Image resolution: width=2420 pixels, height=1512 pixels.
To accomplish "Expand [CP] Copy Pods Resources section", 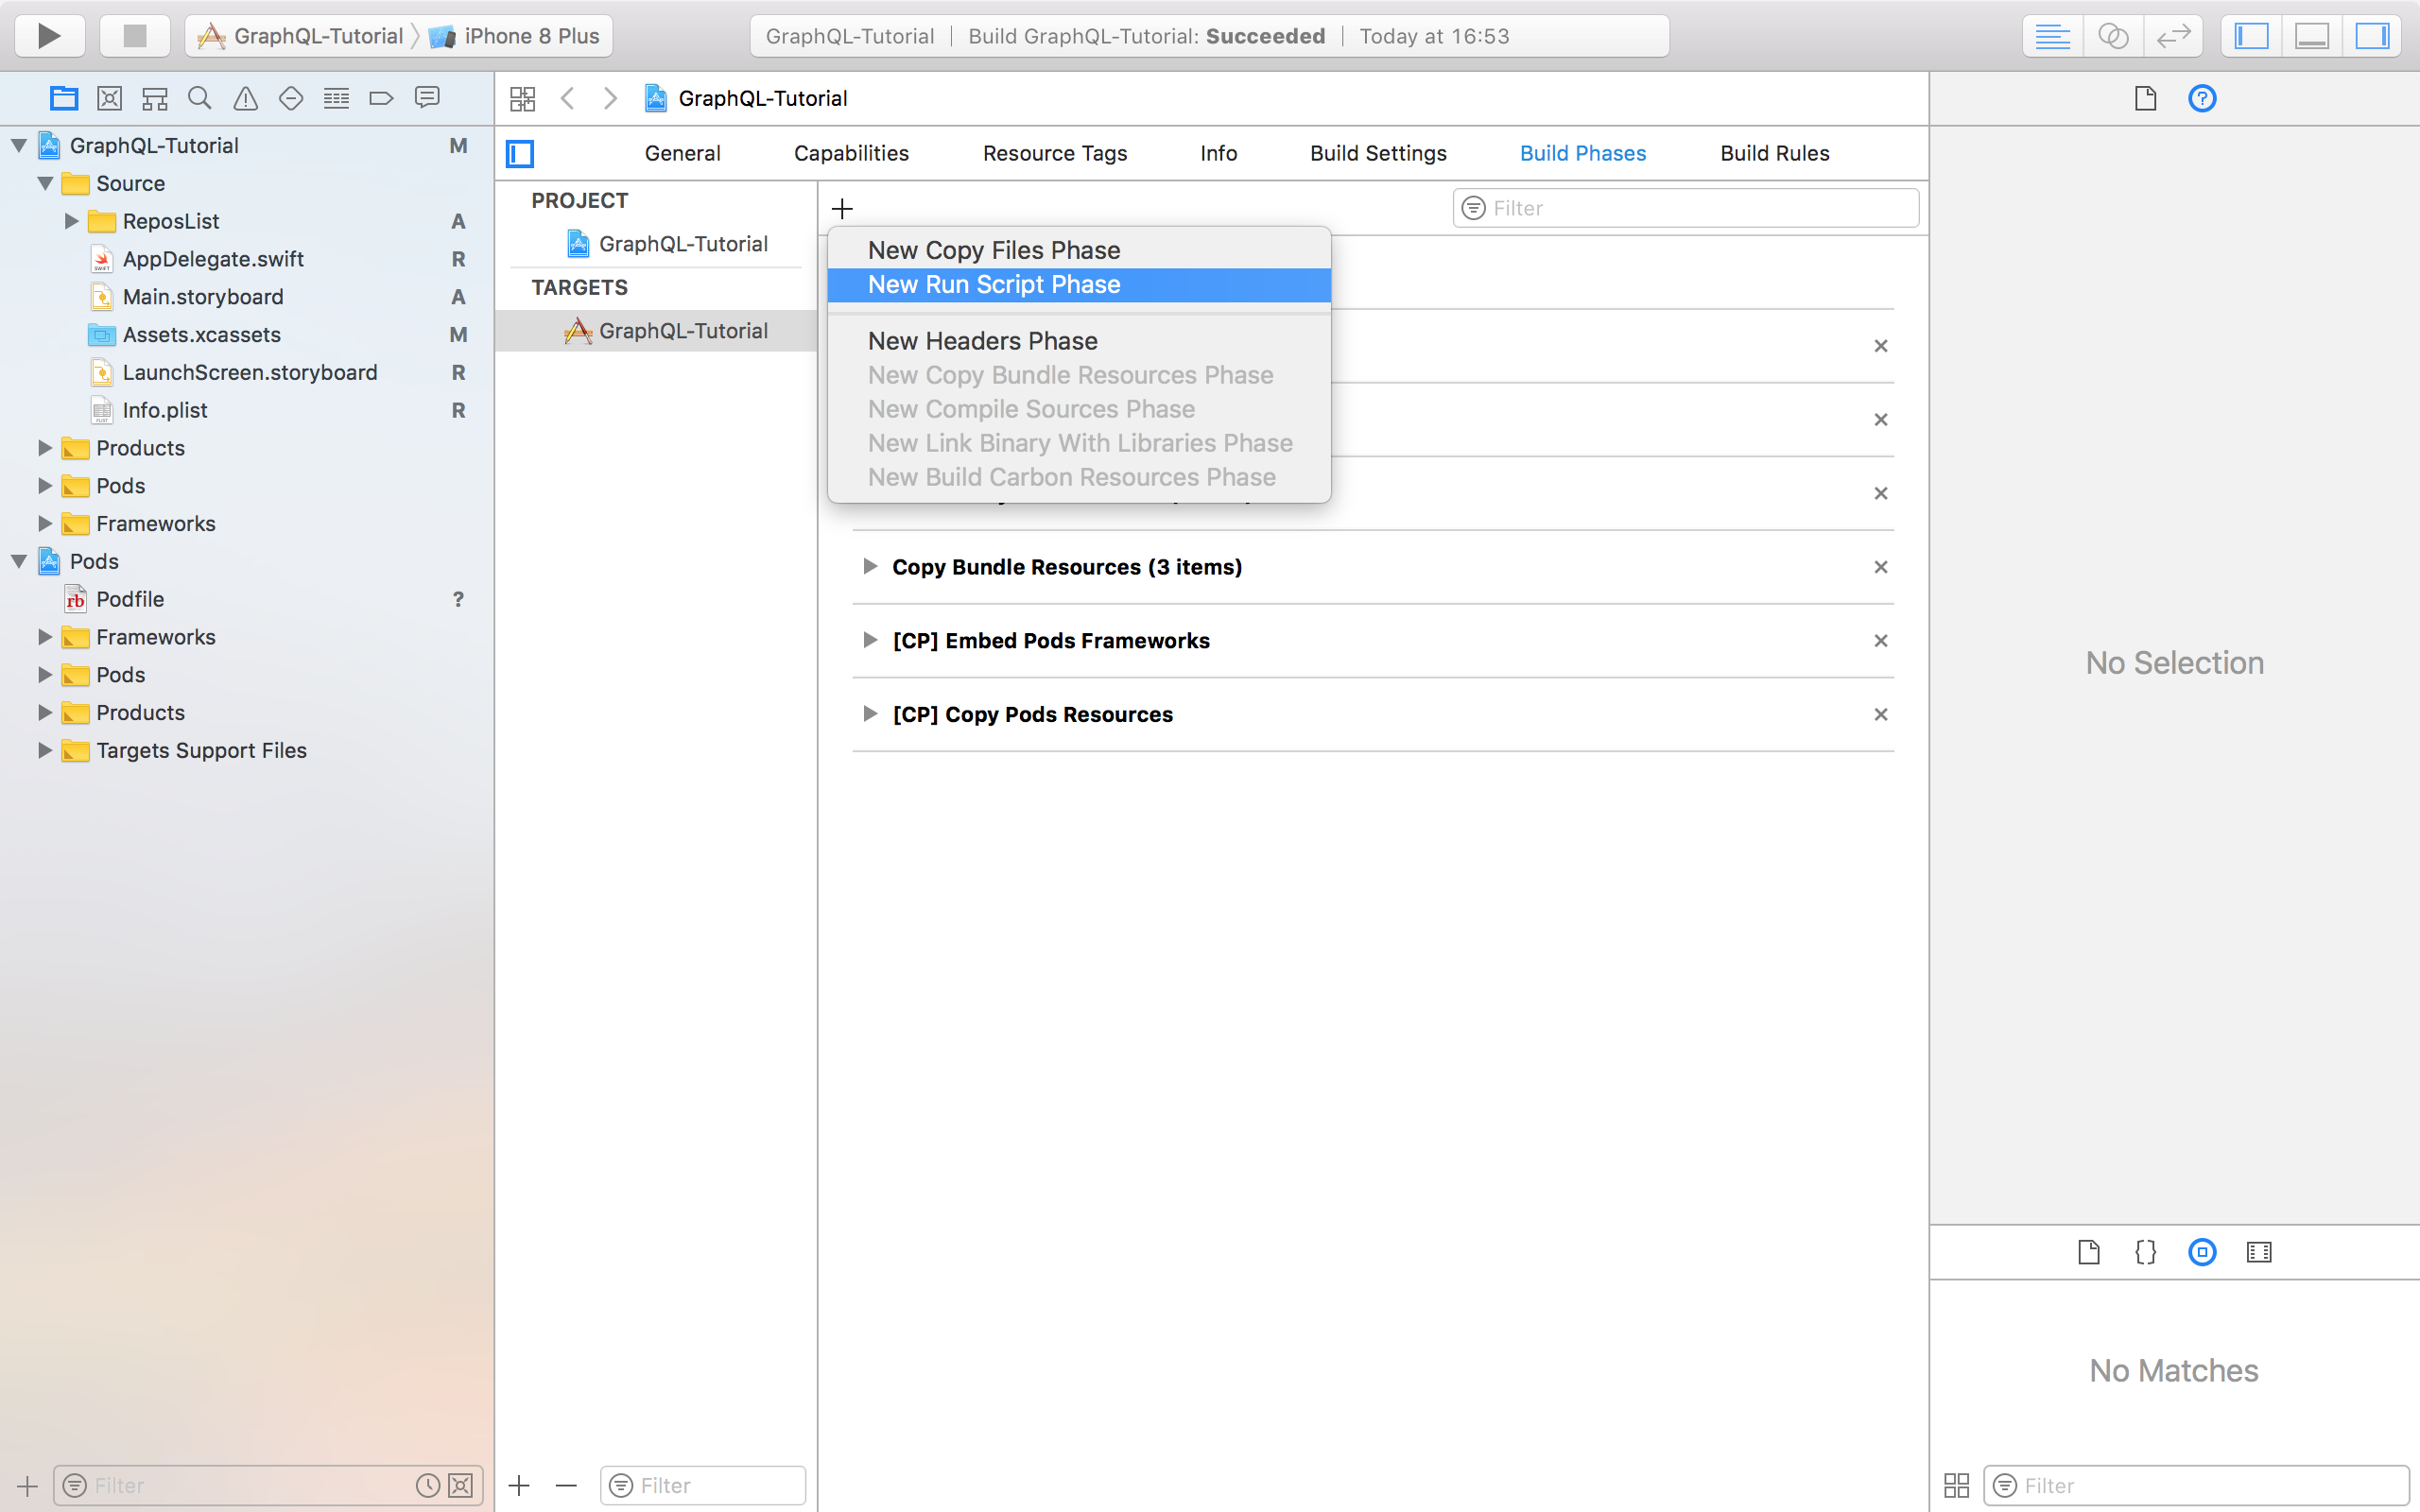I will tap(870, 714).
